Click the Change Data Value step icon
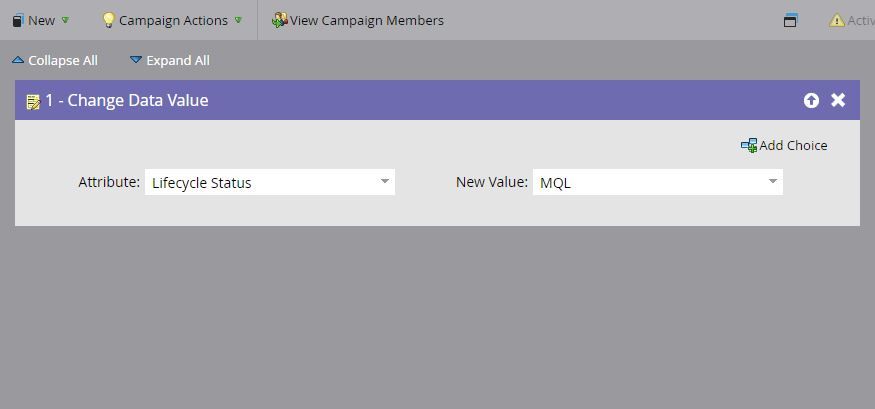This screenshot has height=409, width=875. [x=33, y=101]
